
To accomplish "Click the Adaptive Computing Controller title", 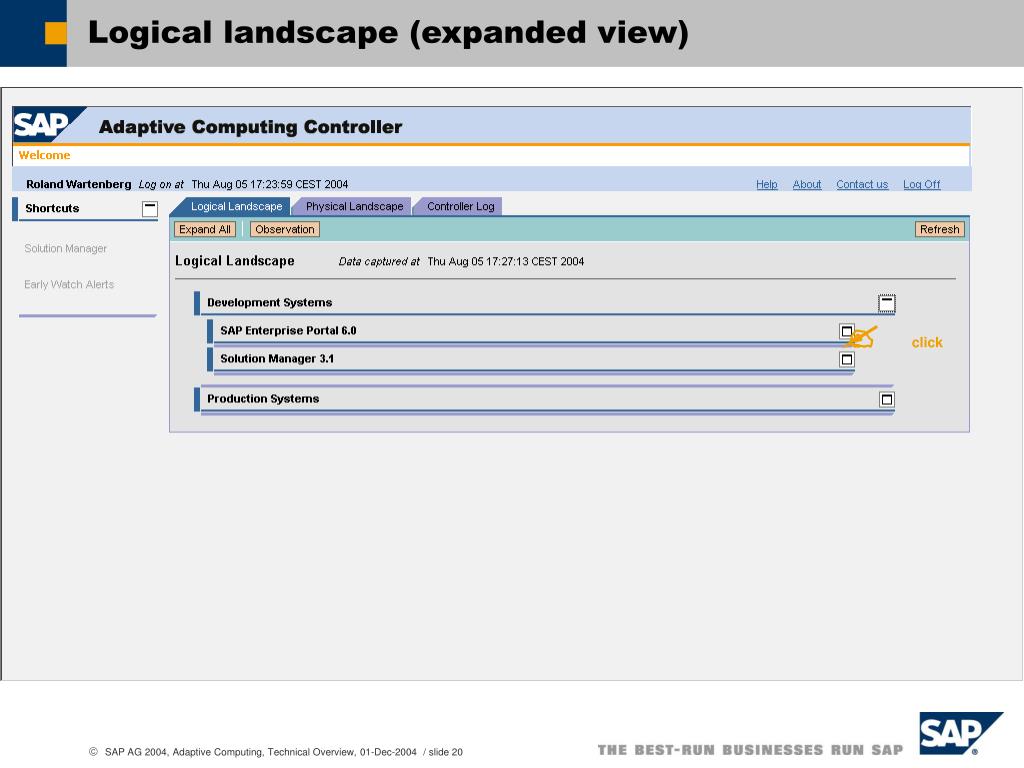I will point(250,127).
